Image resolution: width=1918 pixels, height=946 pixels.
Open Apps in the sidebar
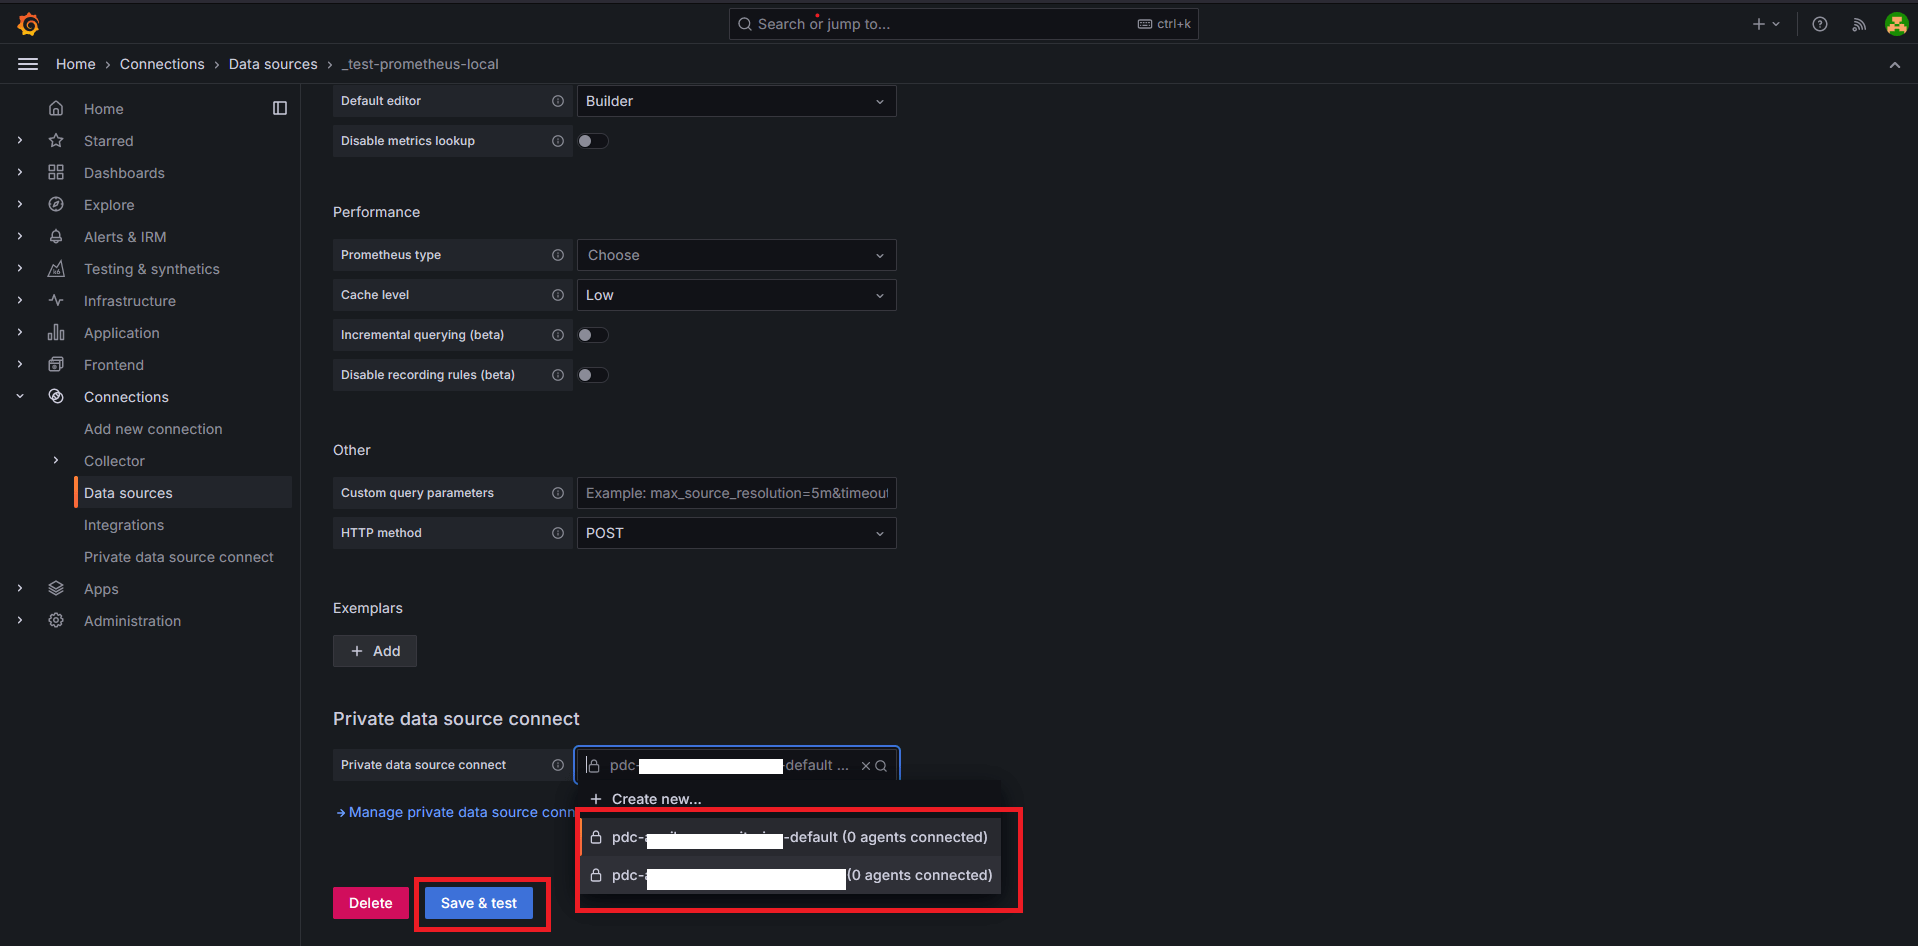click(x=101, y=588)
